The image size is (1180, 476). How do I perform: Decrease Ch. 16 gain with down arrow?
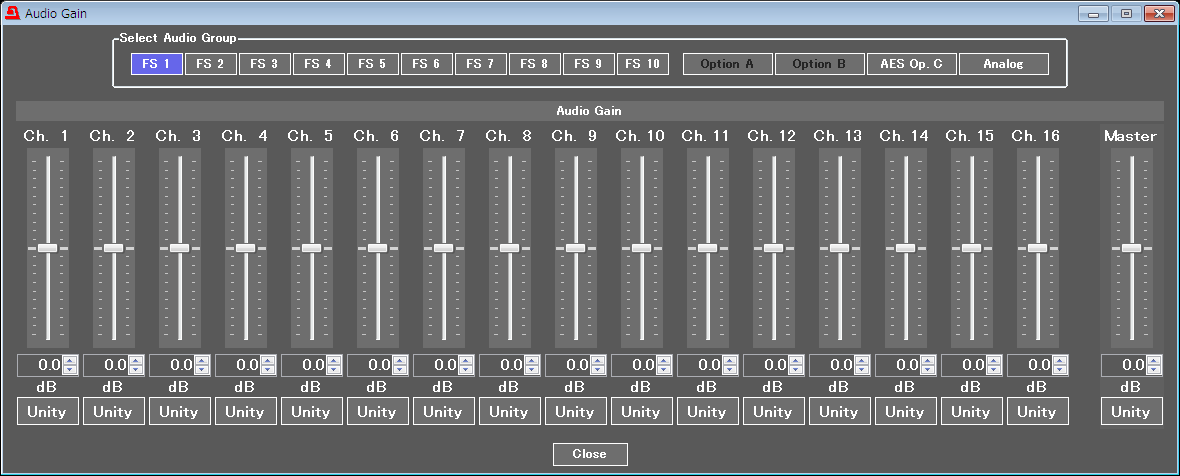point(1060,370)
